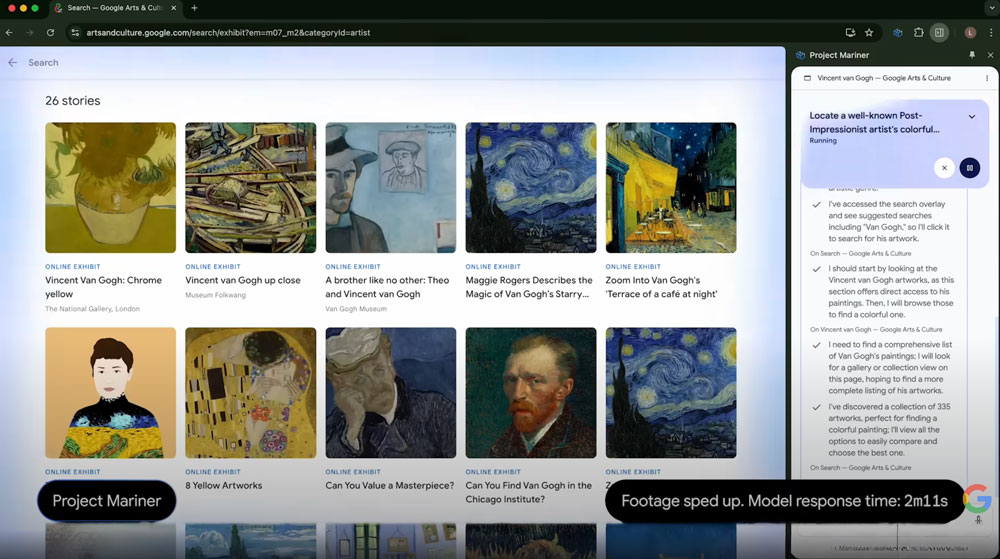Click the '8 Yellow Artworks' title
1000x559 pixels.
pyautogui.click(x=224, y=485)
